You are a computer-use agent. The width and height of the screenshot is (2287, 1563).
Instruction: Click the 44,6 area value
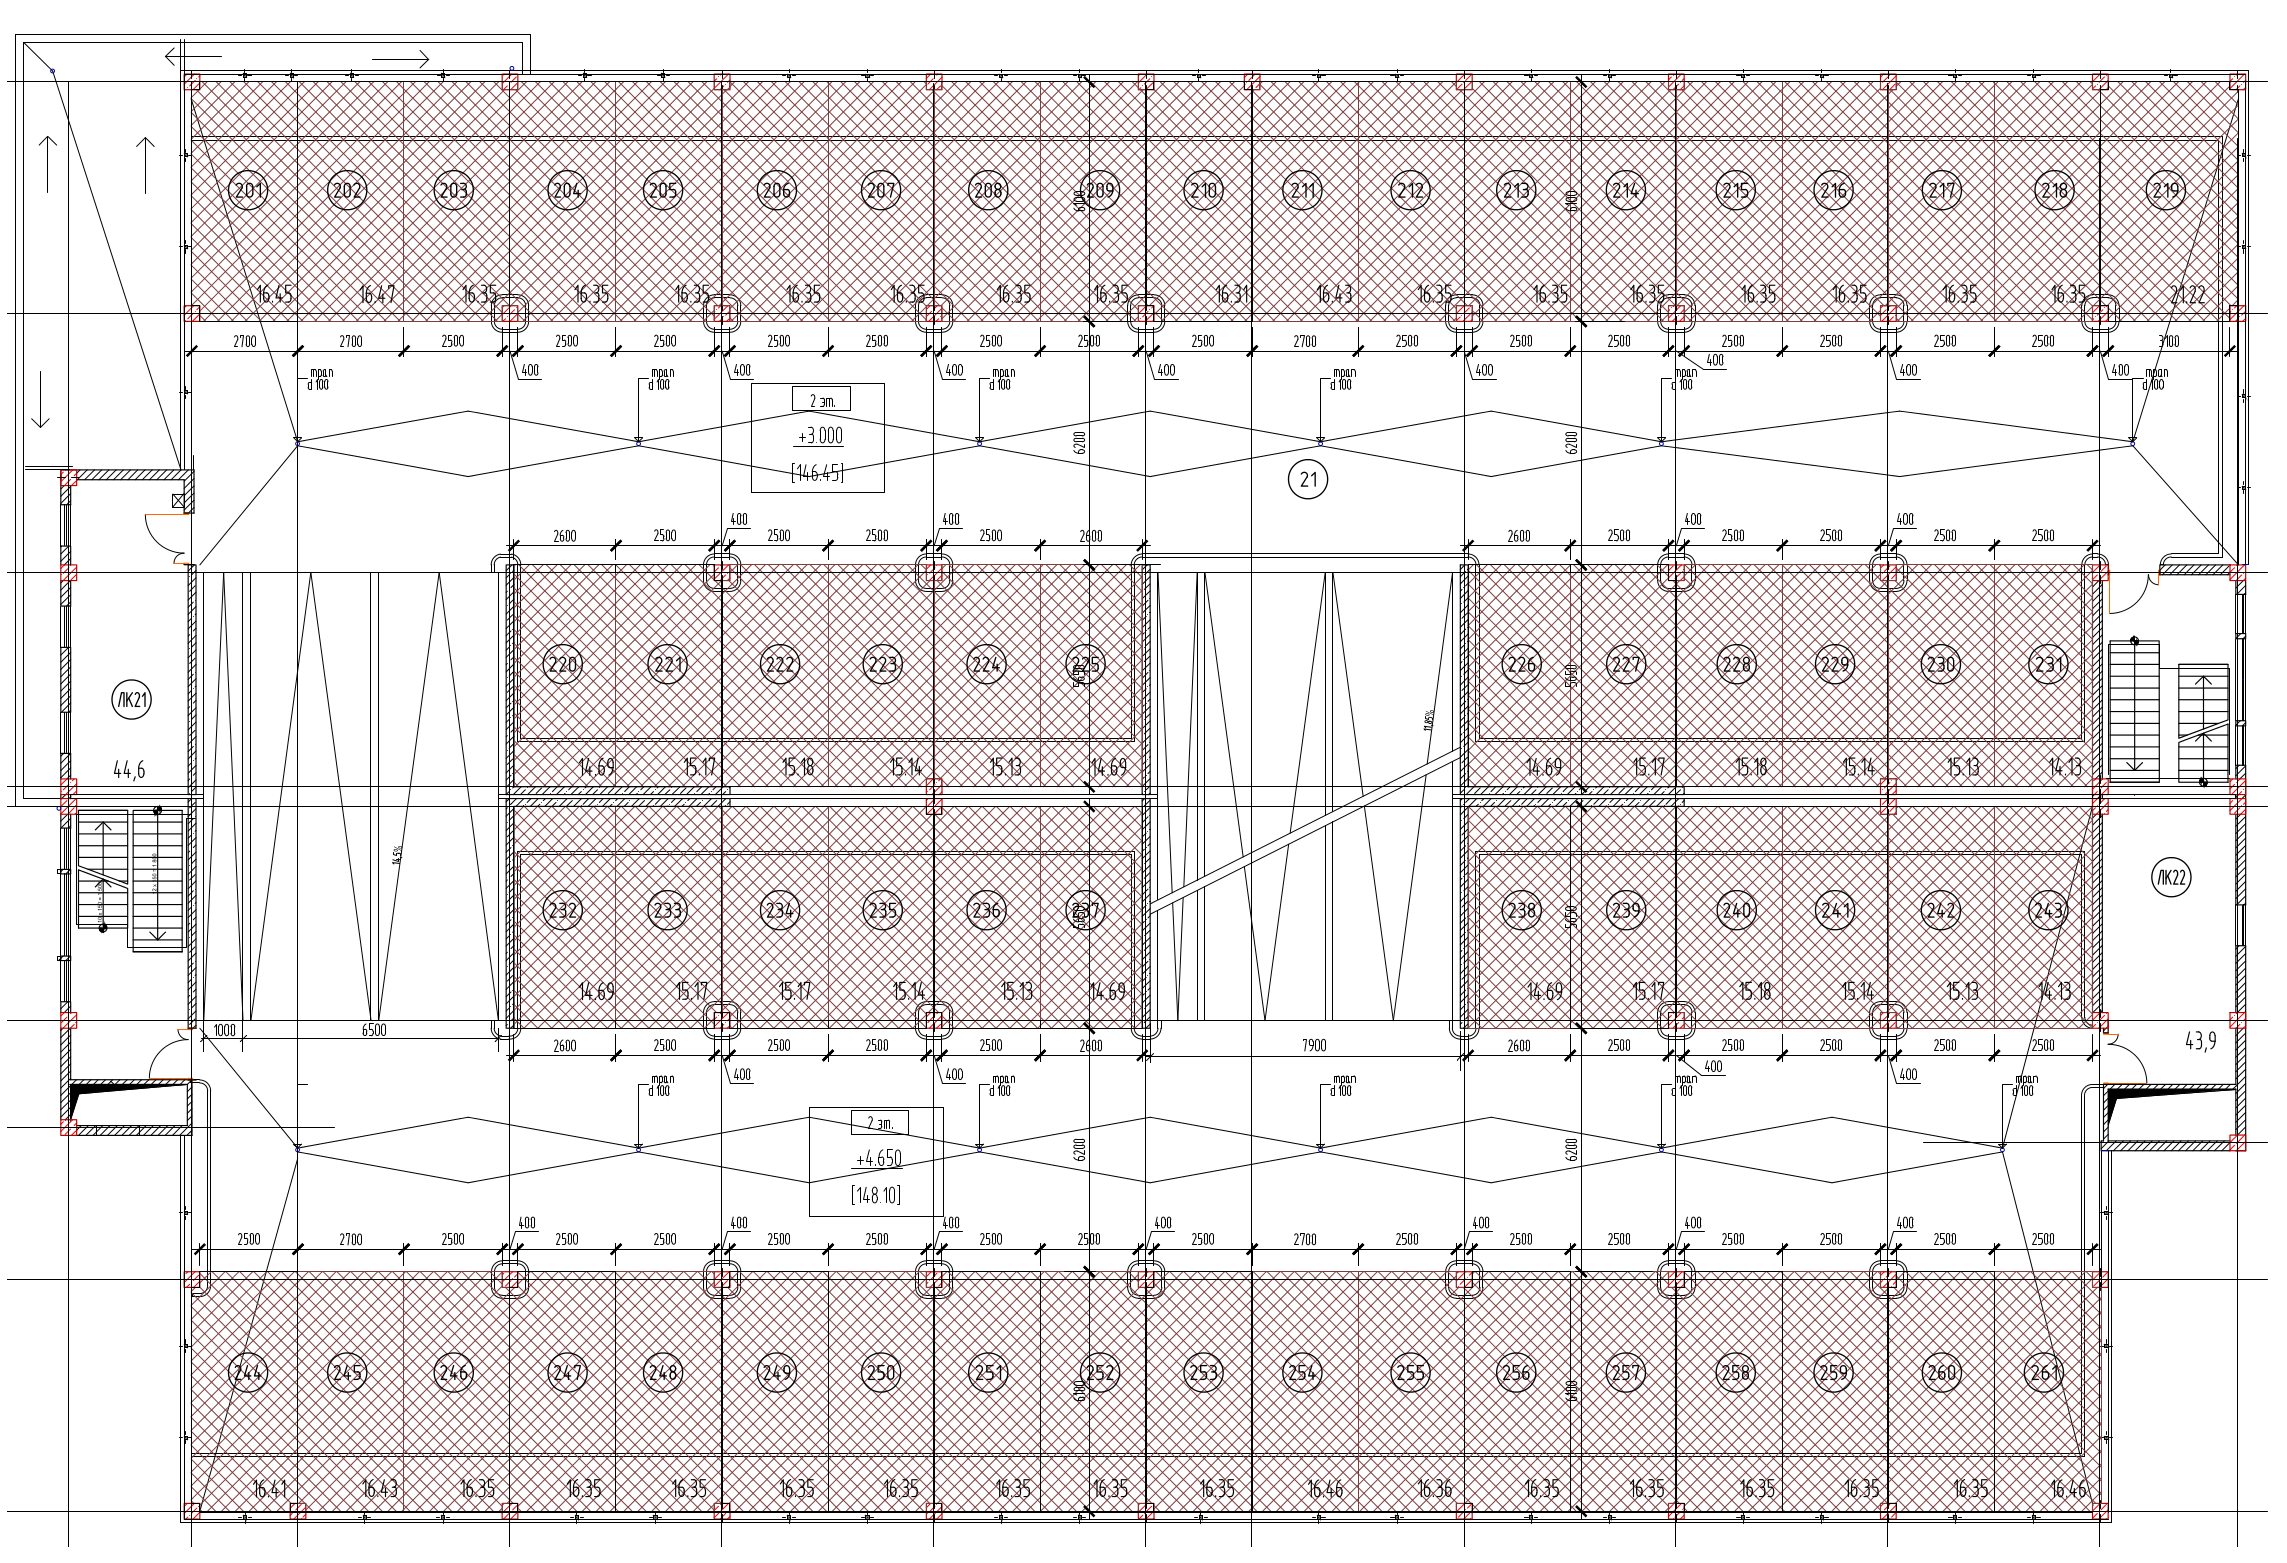(129, 770)
